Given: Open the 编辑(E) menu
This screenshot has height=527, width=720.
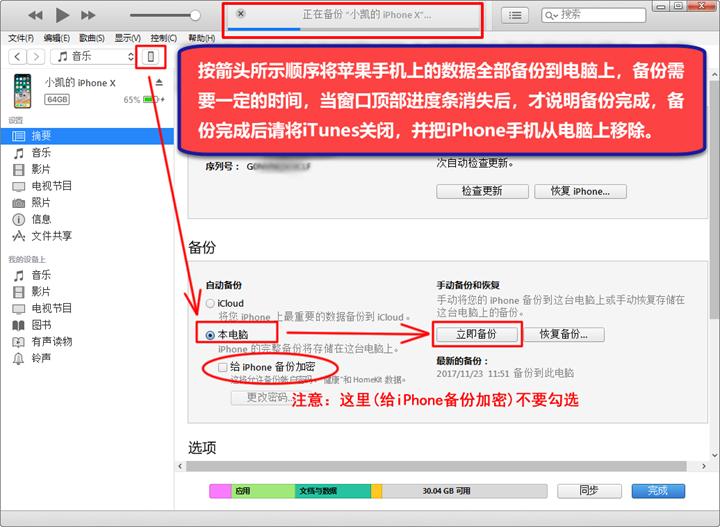Looking at the screenshot, I should click(56, 38).
